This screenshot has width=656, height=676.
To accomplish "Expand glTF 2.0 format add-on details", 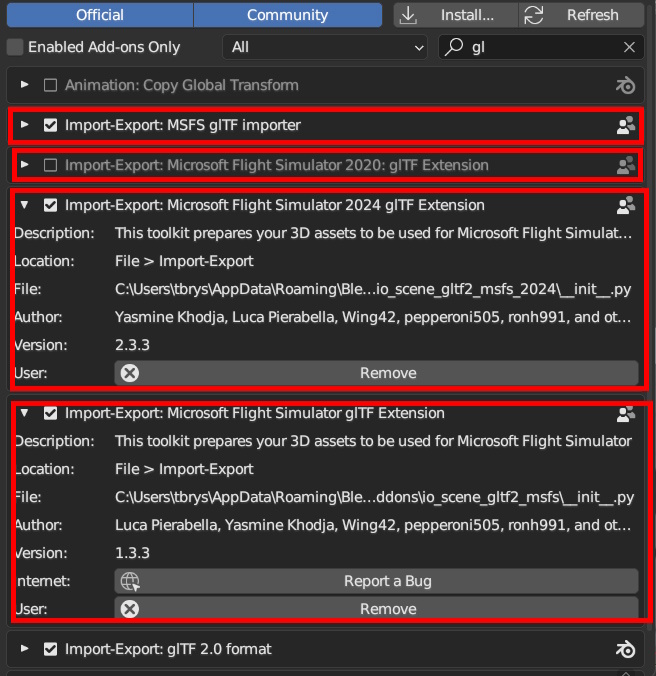I will point(25,649).
